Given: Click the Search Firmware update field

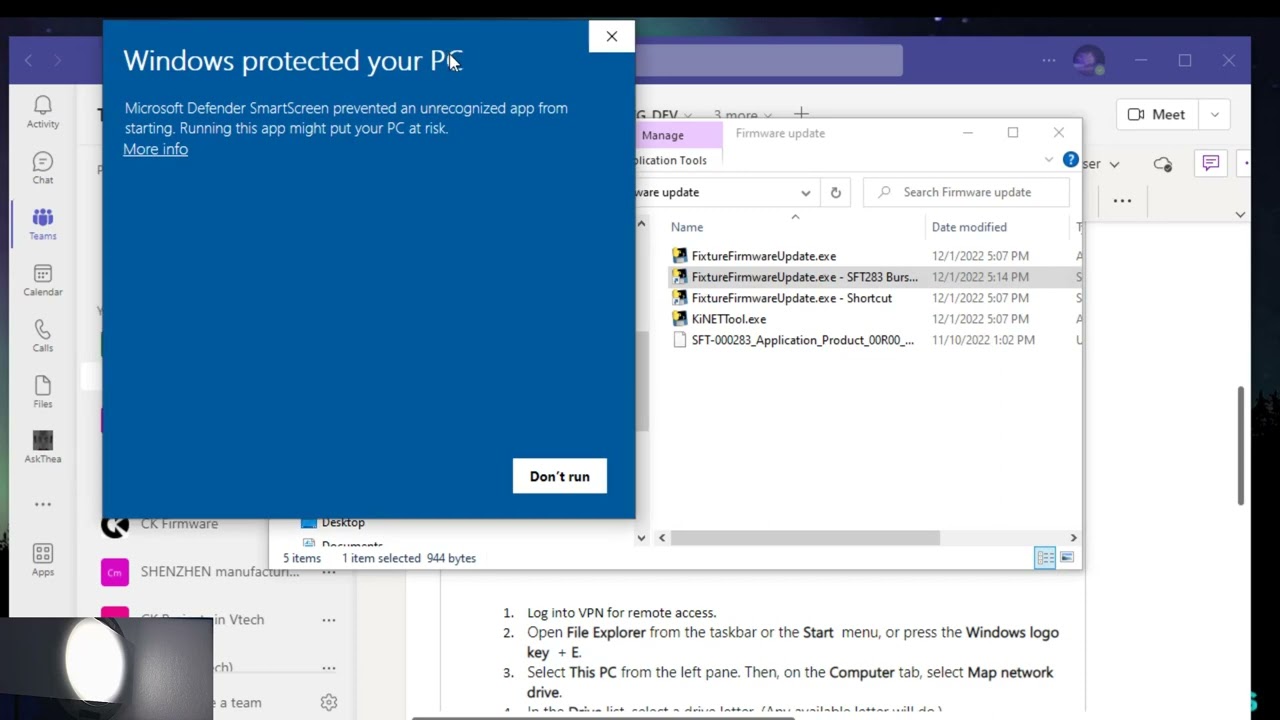Looking at the screenshot, I should [x=966, y=192].
